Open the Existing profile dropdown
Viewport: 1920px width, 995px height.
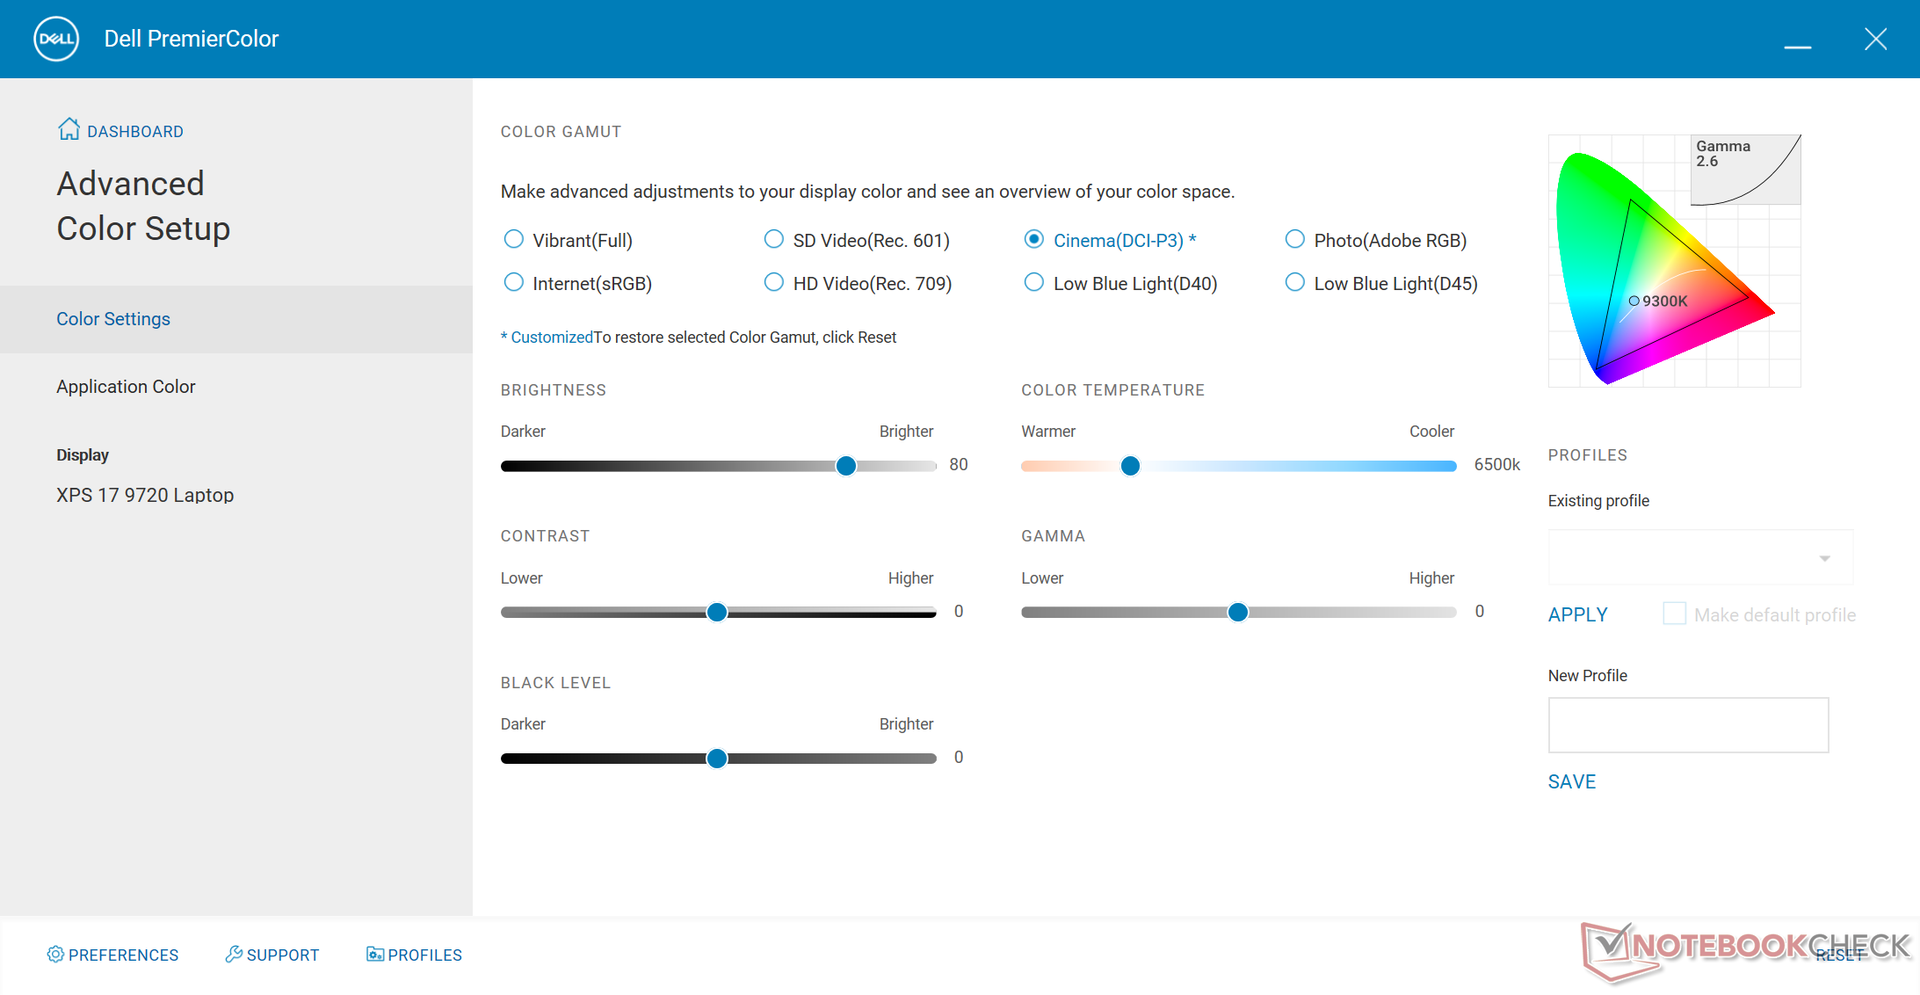(1700, 557)
